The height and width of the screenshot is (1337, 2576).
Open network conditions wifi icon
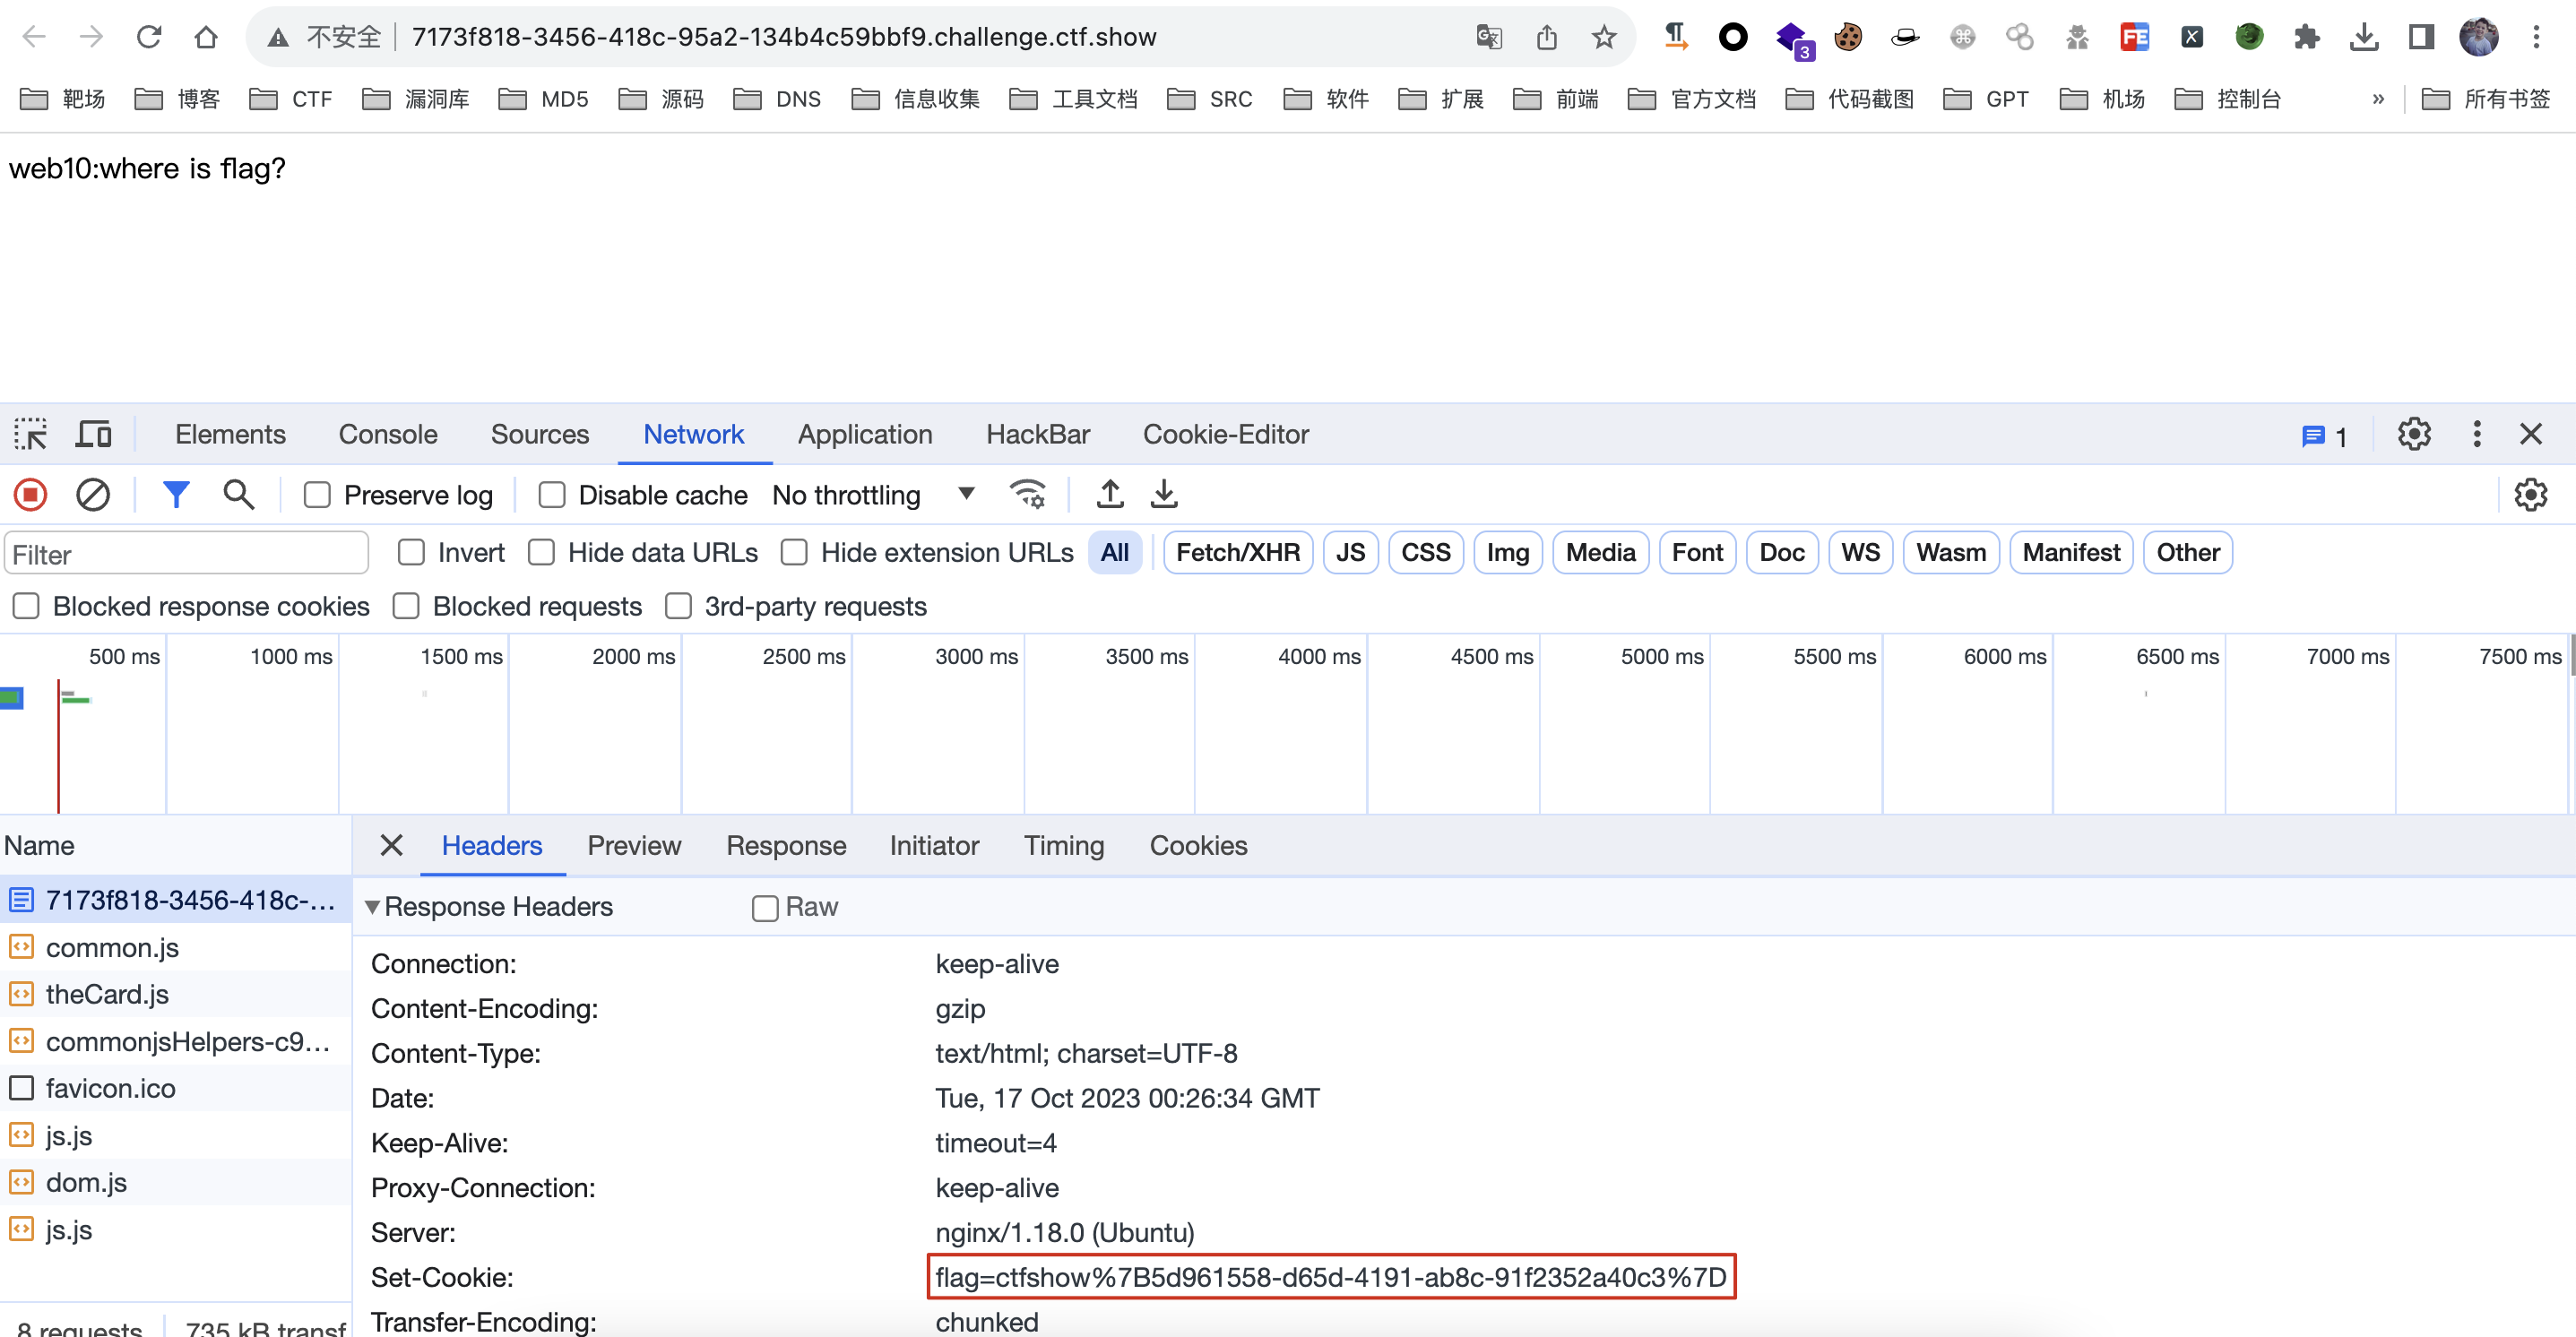[x=1027, y=494]
